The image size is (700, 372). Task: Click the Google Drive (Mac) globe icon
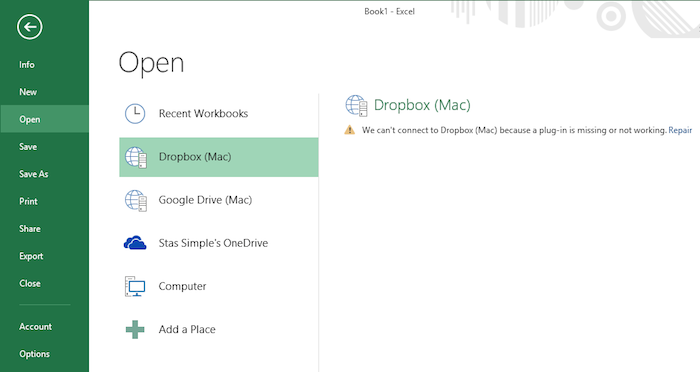tap(136, 200)
